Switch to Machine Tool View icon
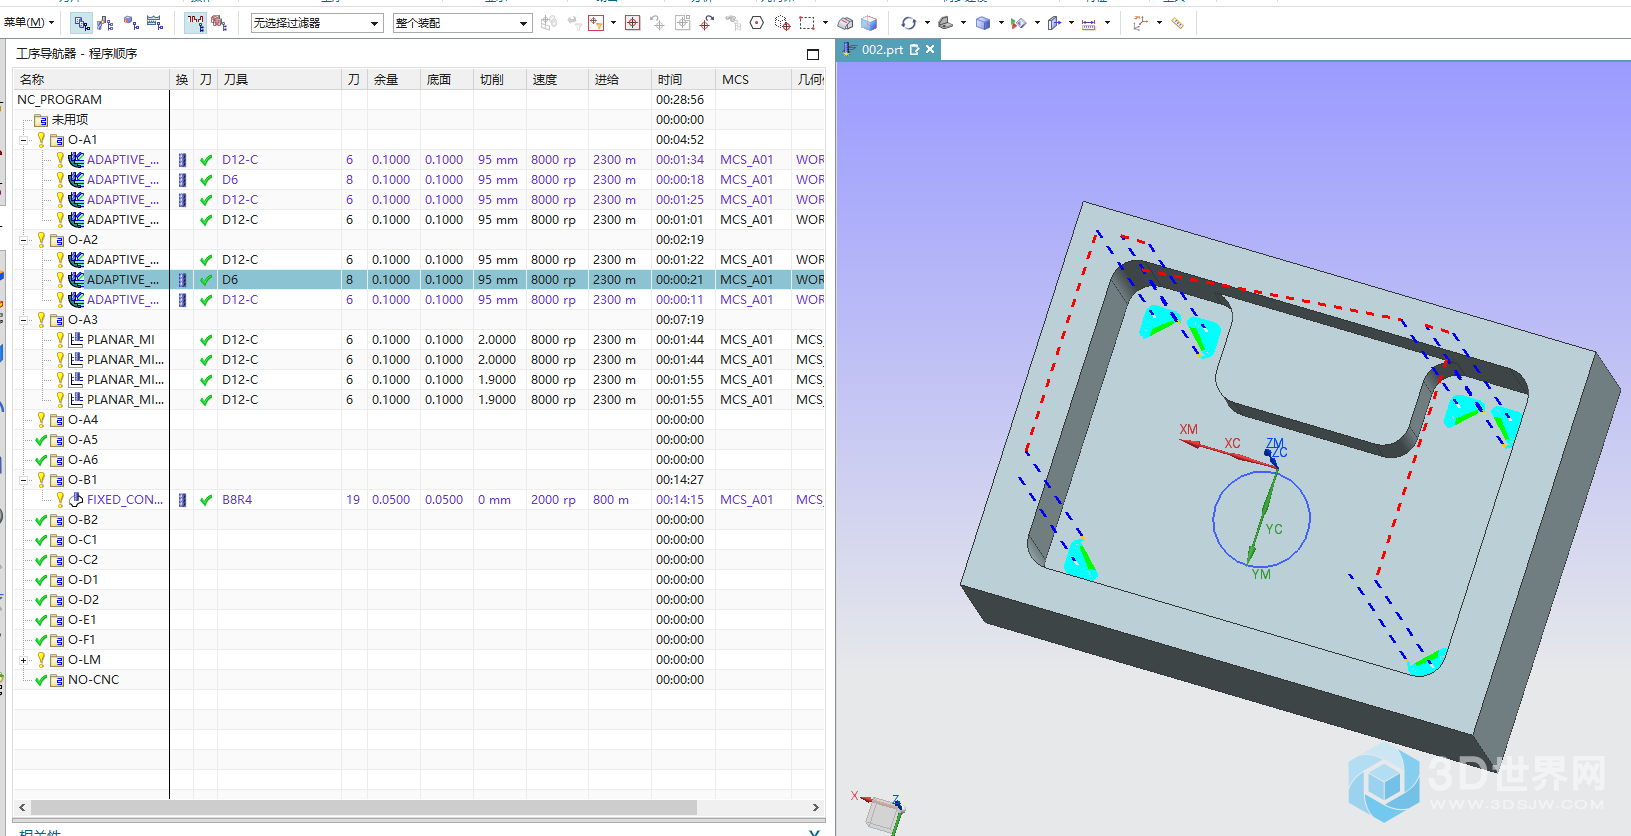1631x836 pixels. coord(106,22)
